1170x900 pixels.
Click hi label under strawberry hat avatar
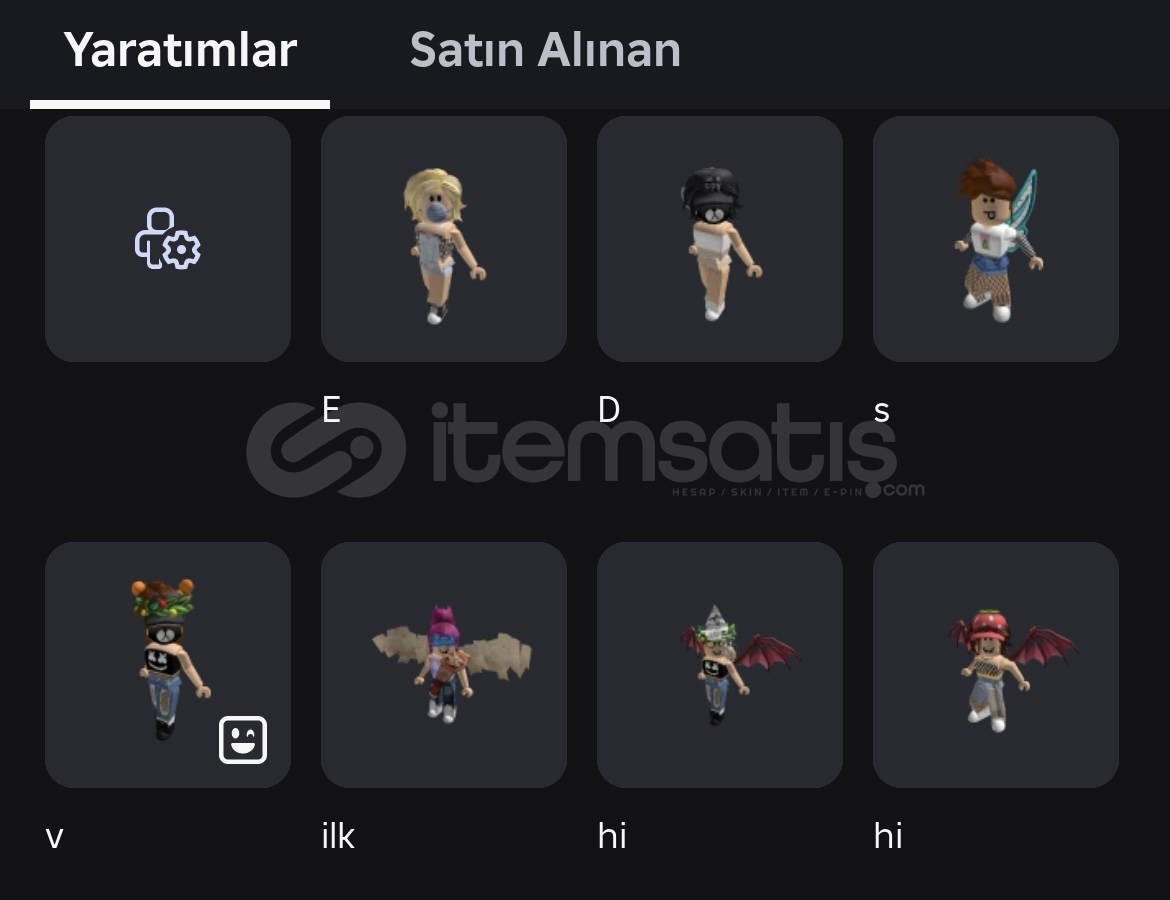click(x=888, y=835)
